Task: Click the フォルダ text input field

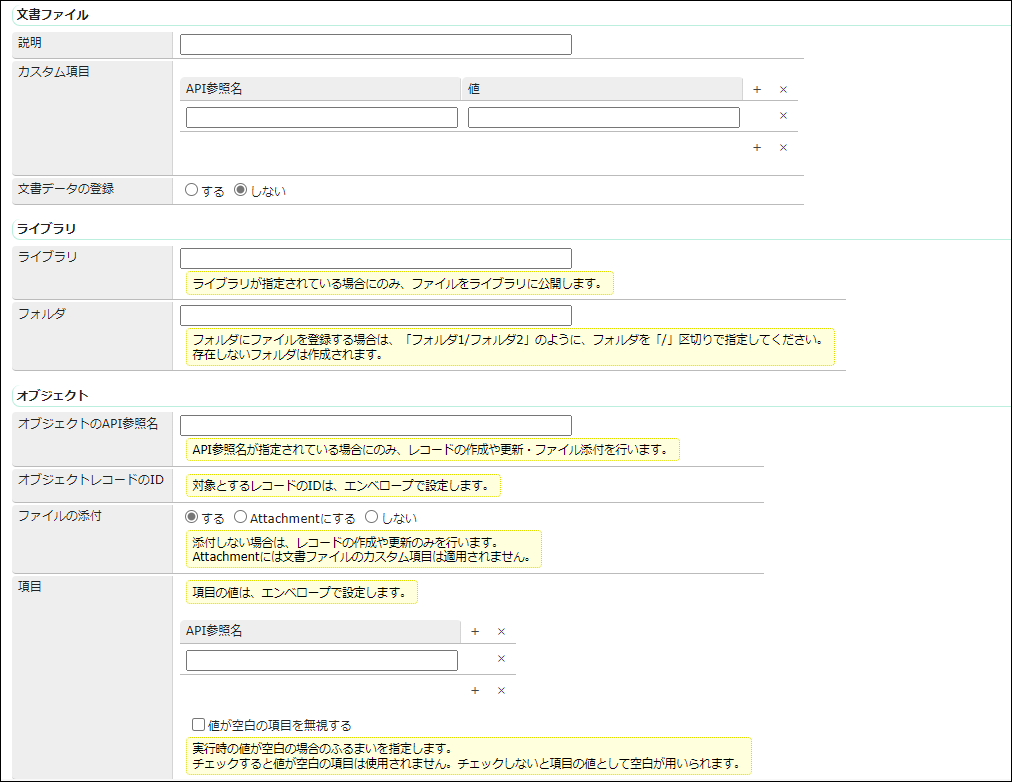Action: (x=375, y=315)
